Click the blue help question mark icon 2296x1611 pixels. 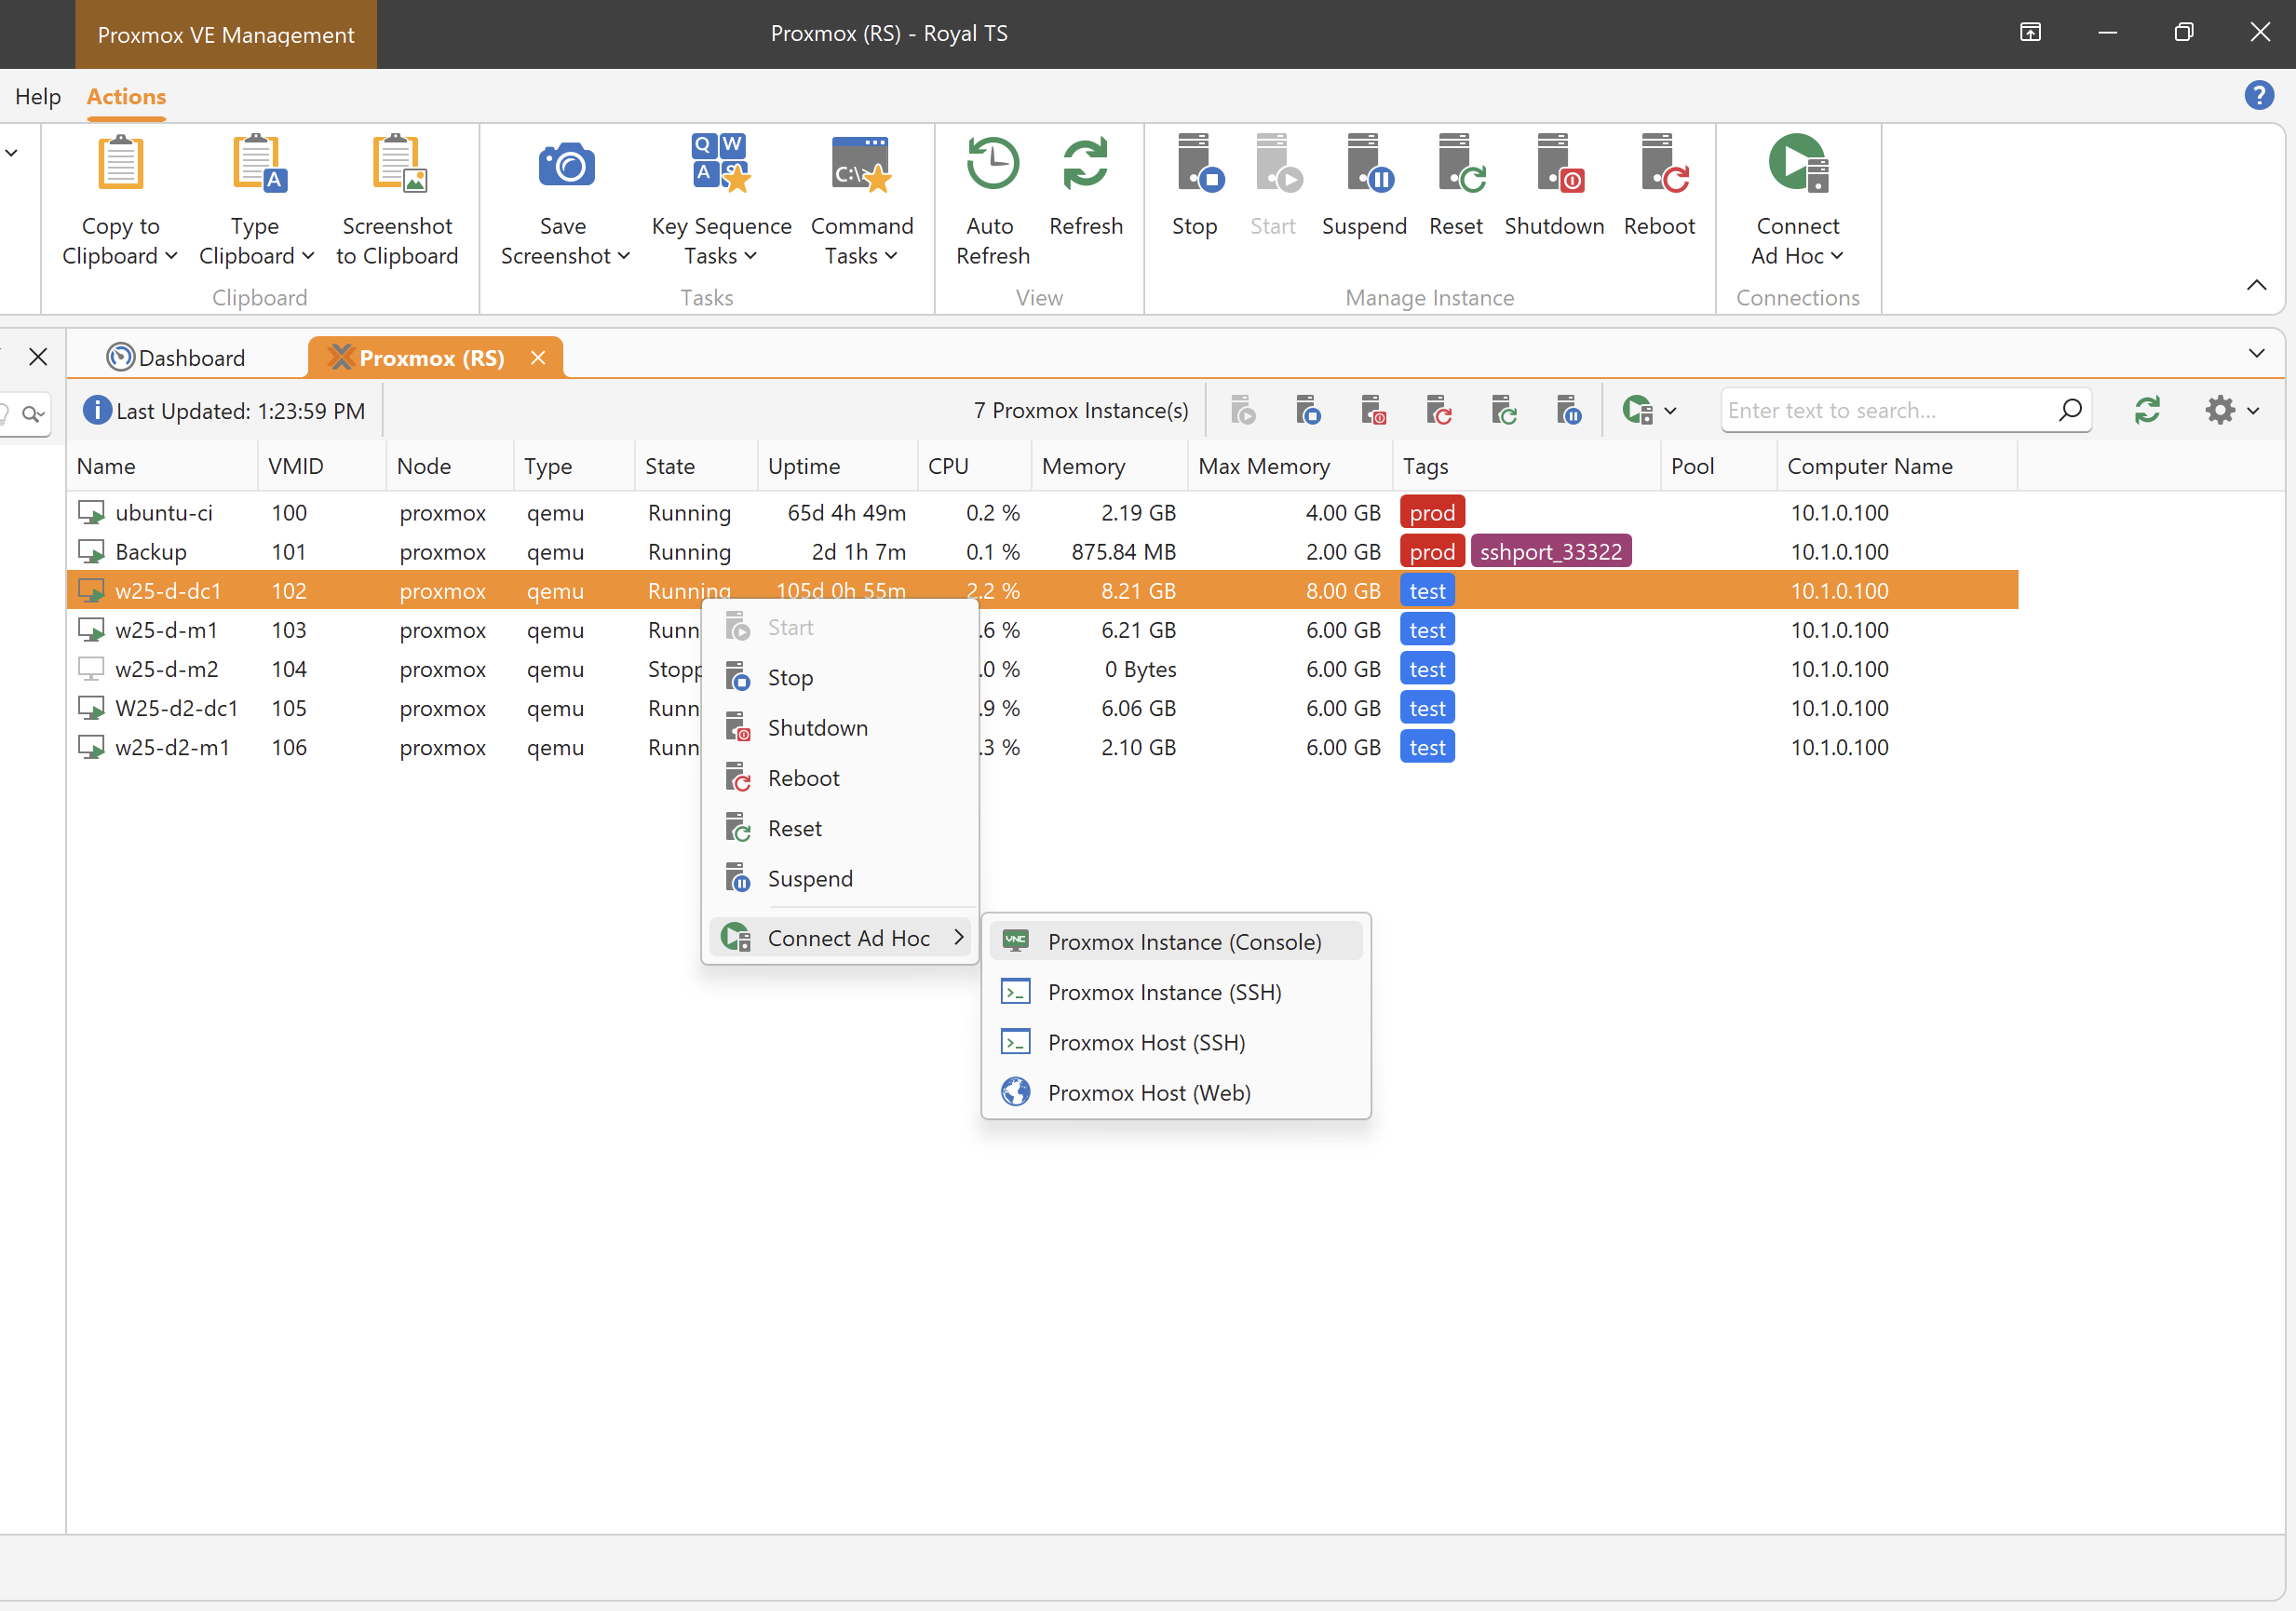[x=2259, y=95]
